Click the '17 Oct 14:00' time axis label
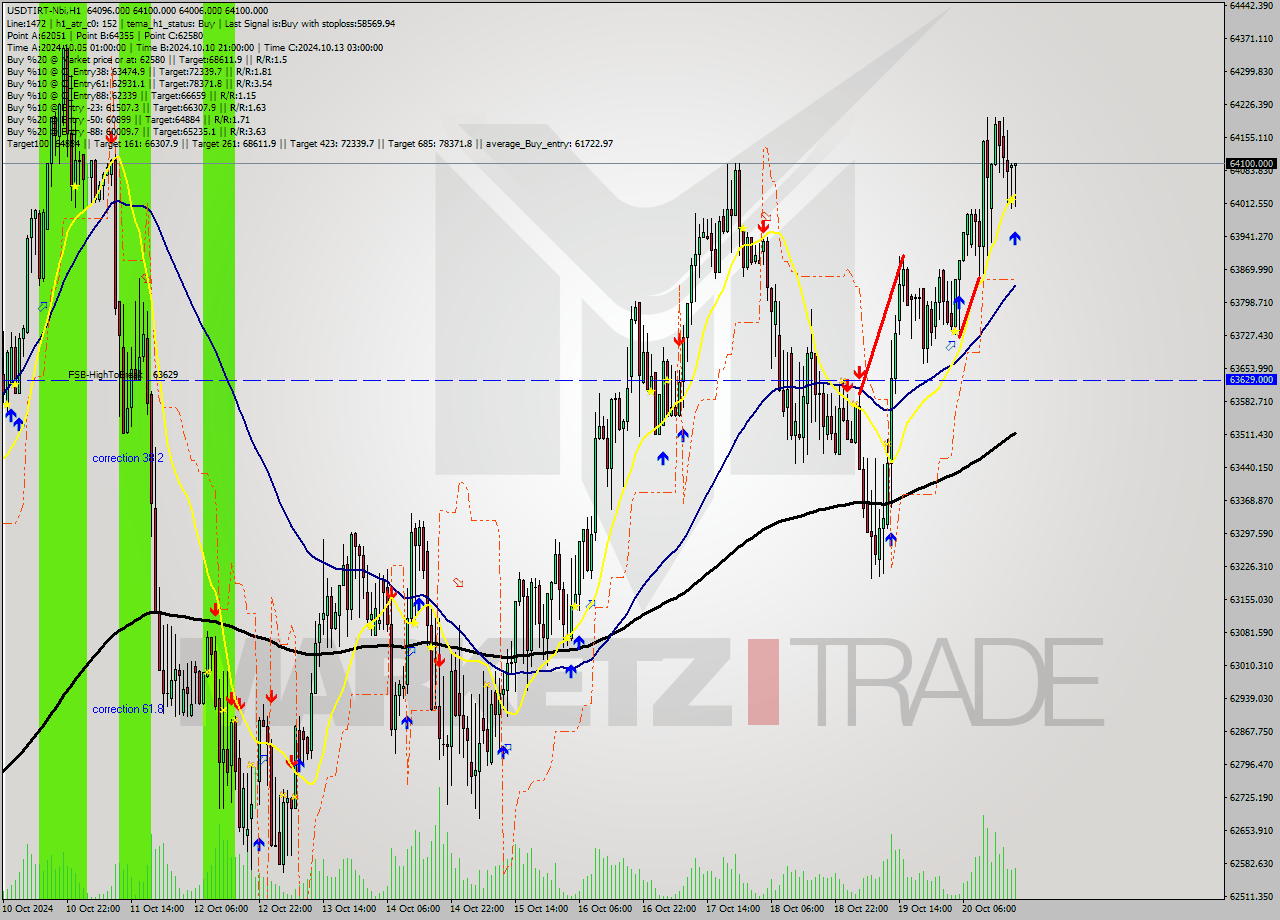 735,909
